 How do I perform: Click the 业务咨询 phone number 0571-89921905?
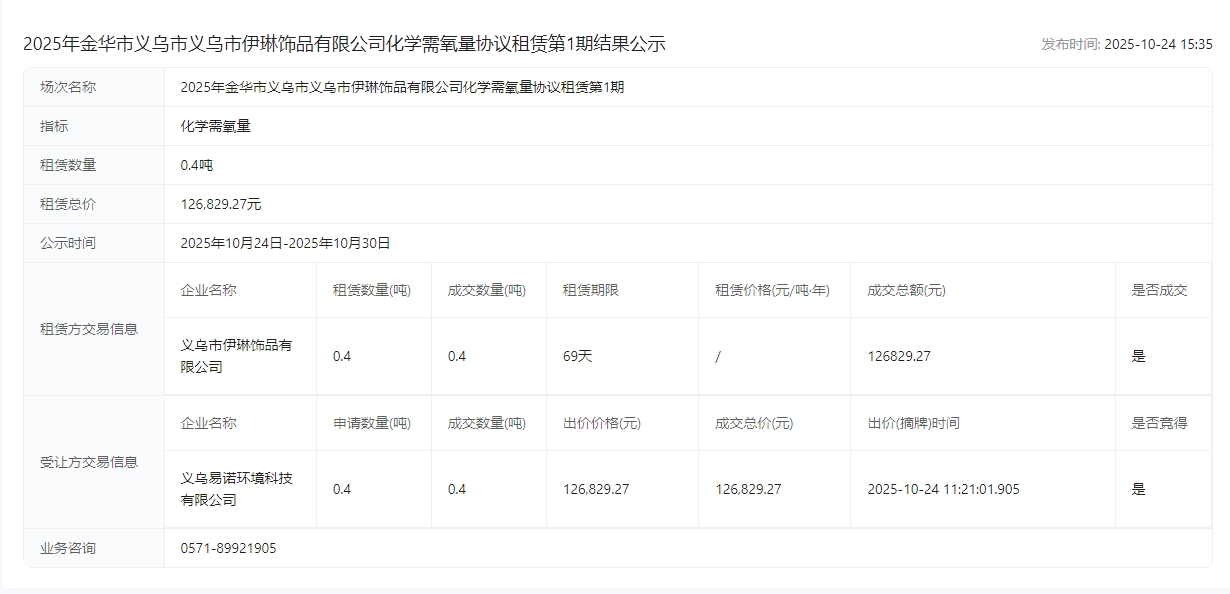point(229,548)
